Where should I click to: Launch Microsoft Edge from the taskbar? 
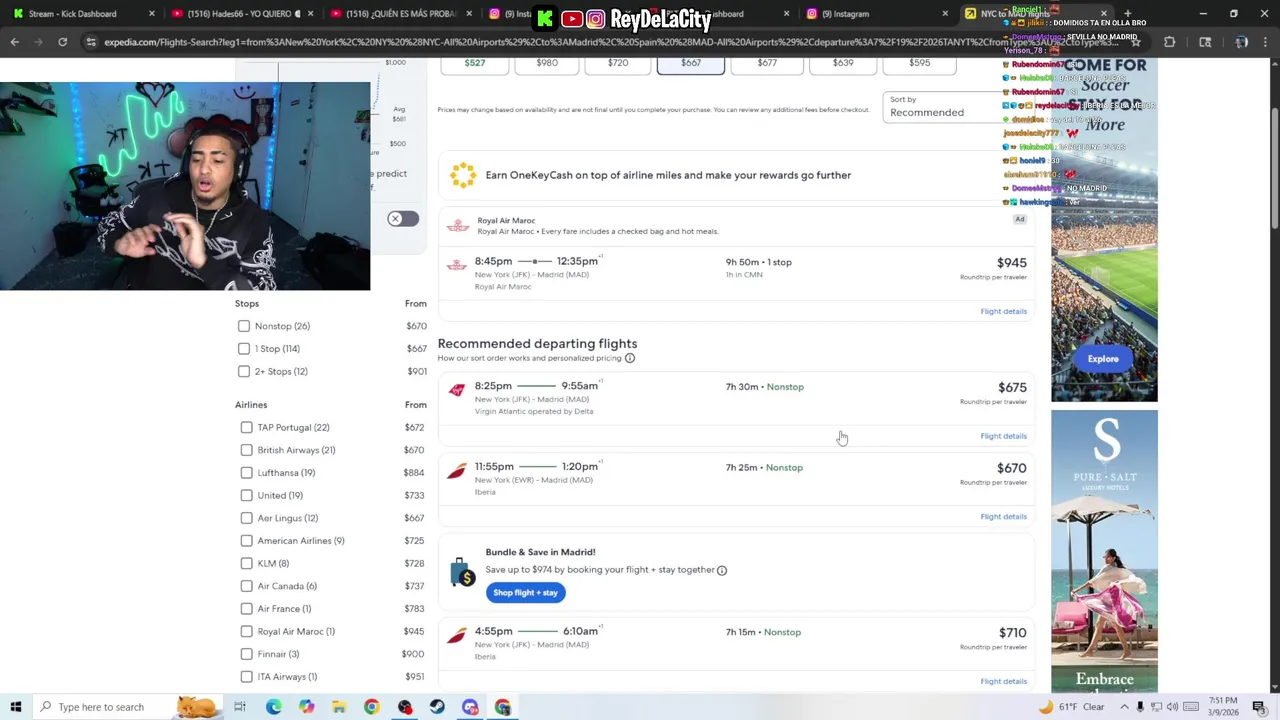[273, 707]
